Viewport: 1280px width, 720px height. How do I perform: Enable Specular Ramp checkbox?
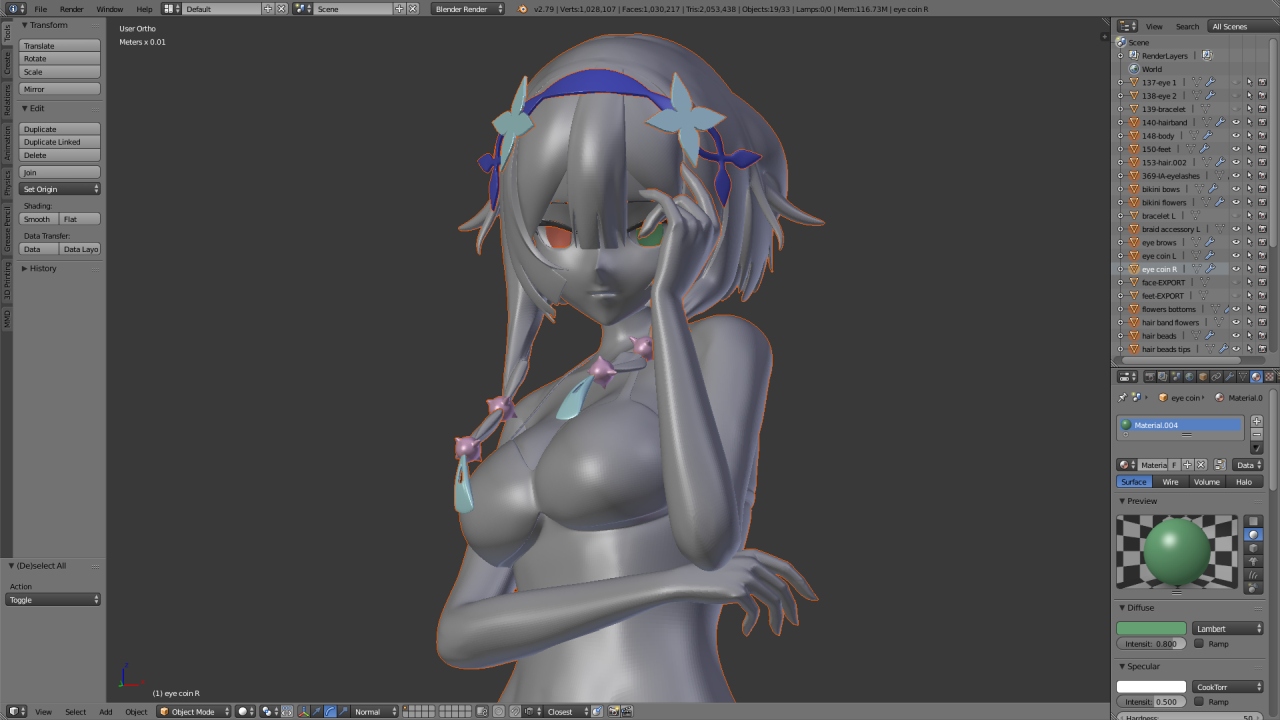(1199, 702)
